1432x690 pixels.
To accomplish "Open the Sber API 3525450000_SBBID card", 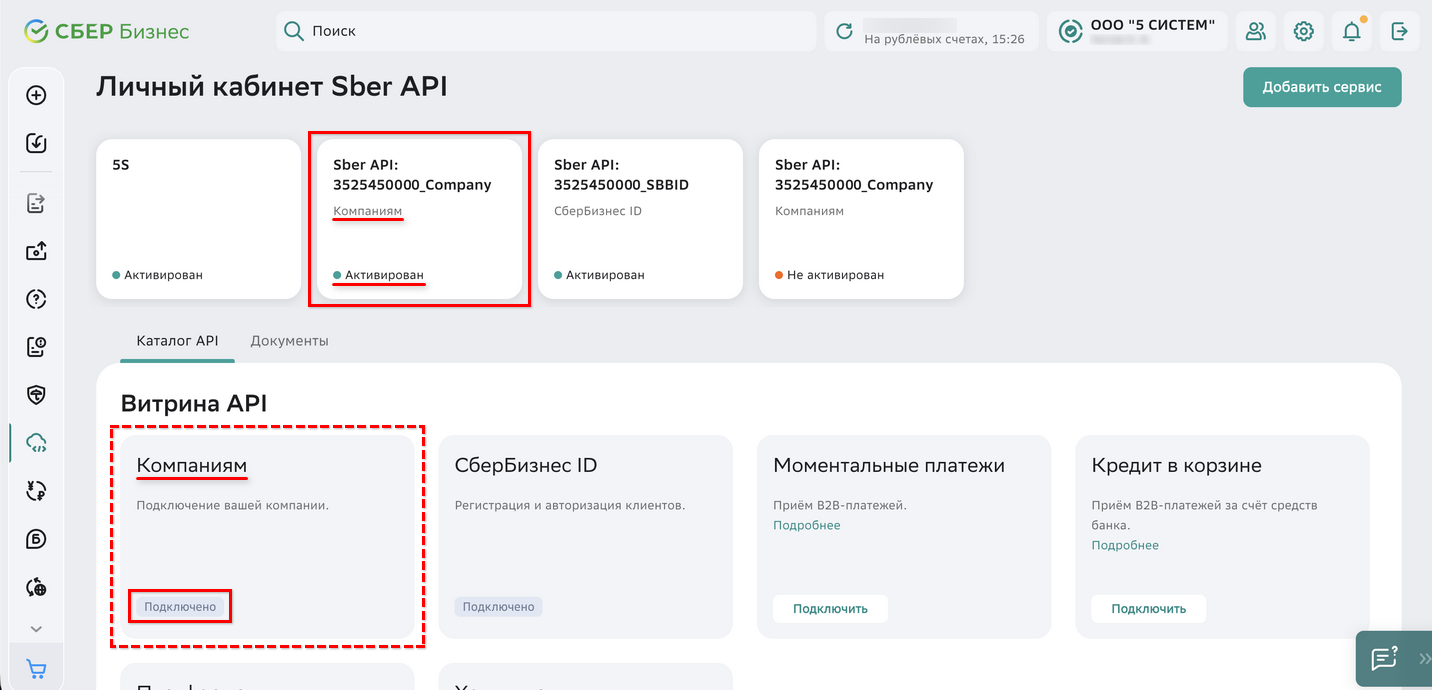I will pyautogui.click(x=641, y=219).
